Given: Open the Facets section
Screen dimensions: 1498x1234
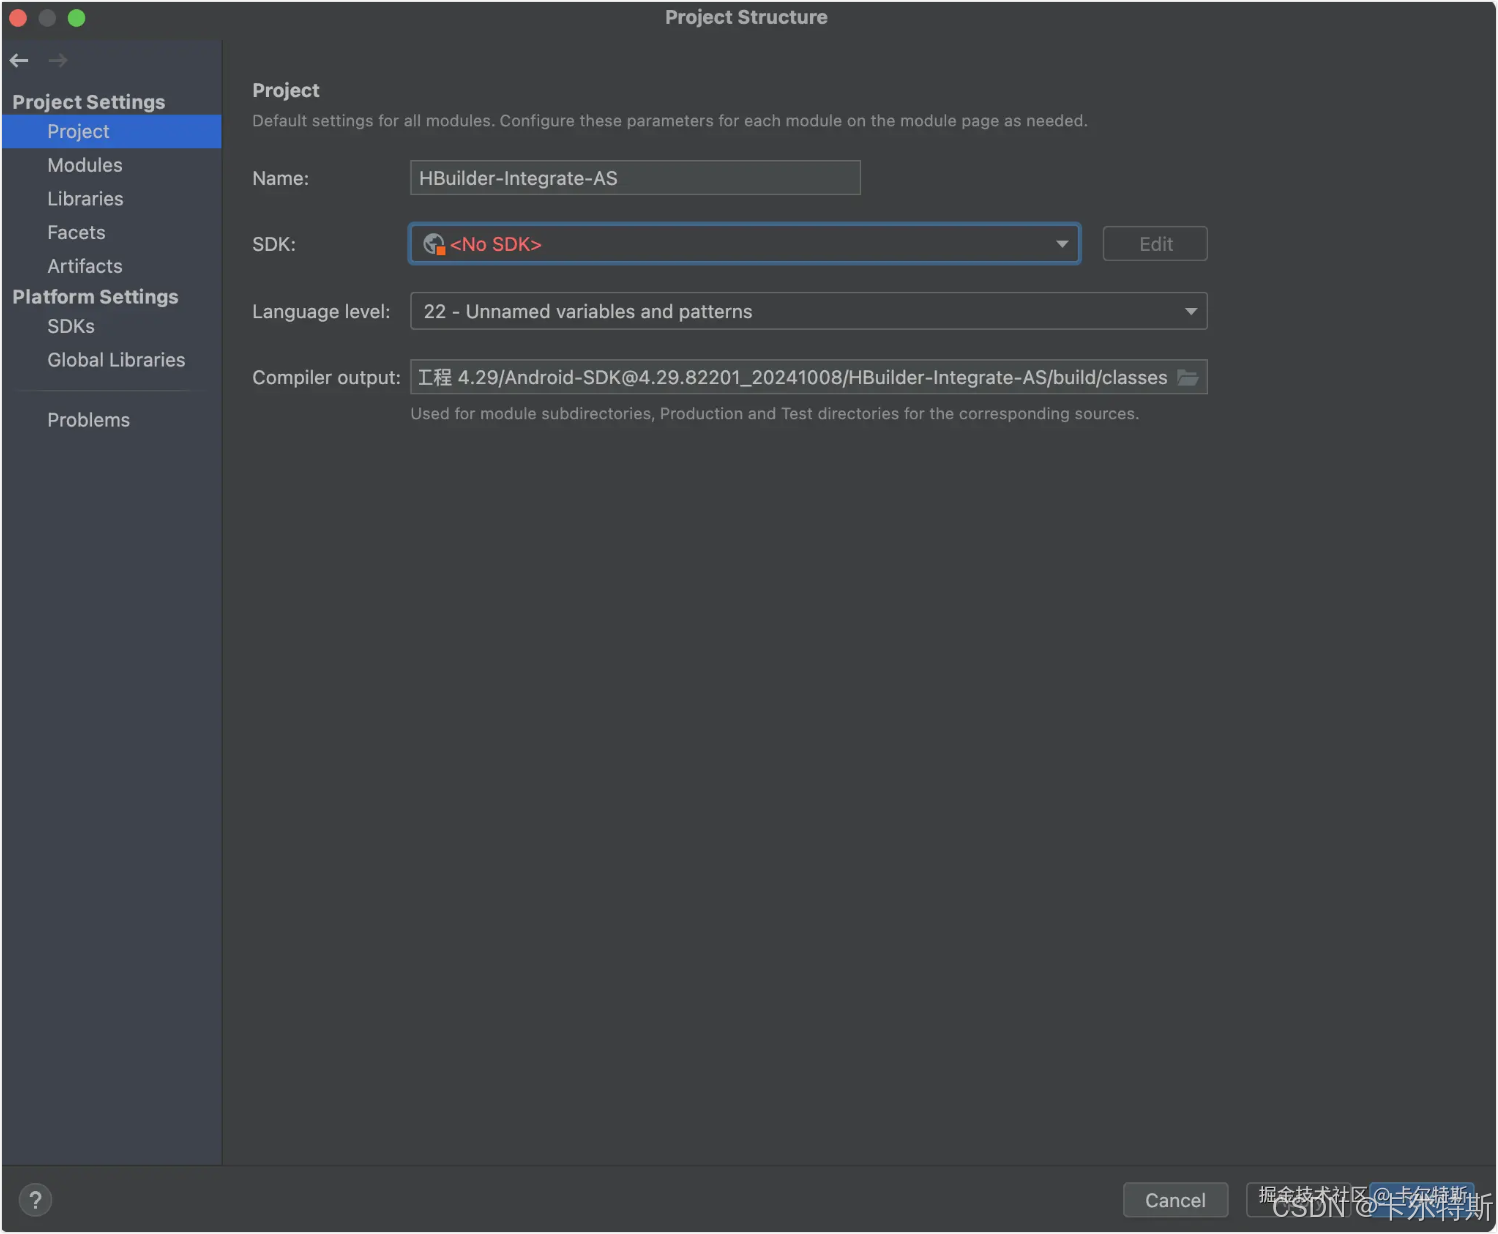Looking at the screenshot, I should tap(76, 232).
